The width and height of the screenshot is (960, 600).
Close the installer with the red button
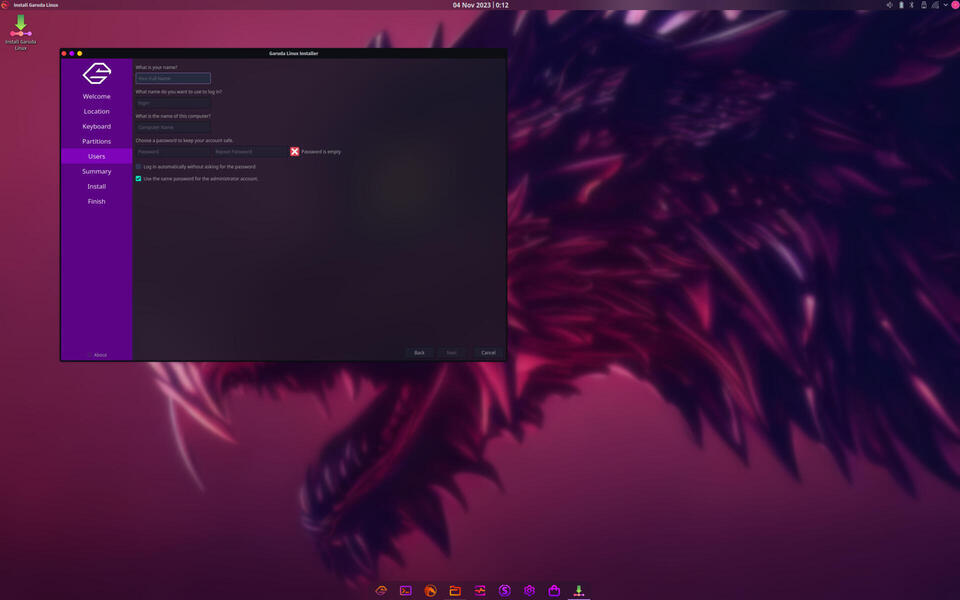click(x=64, y=54)
